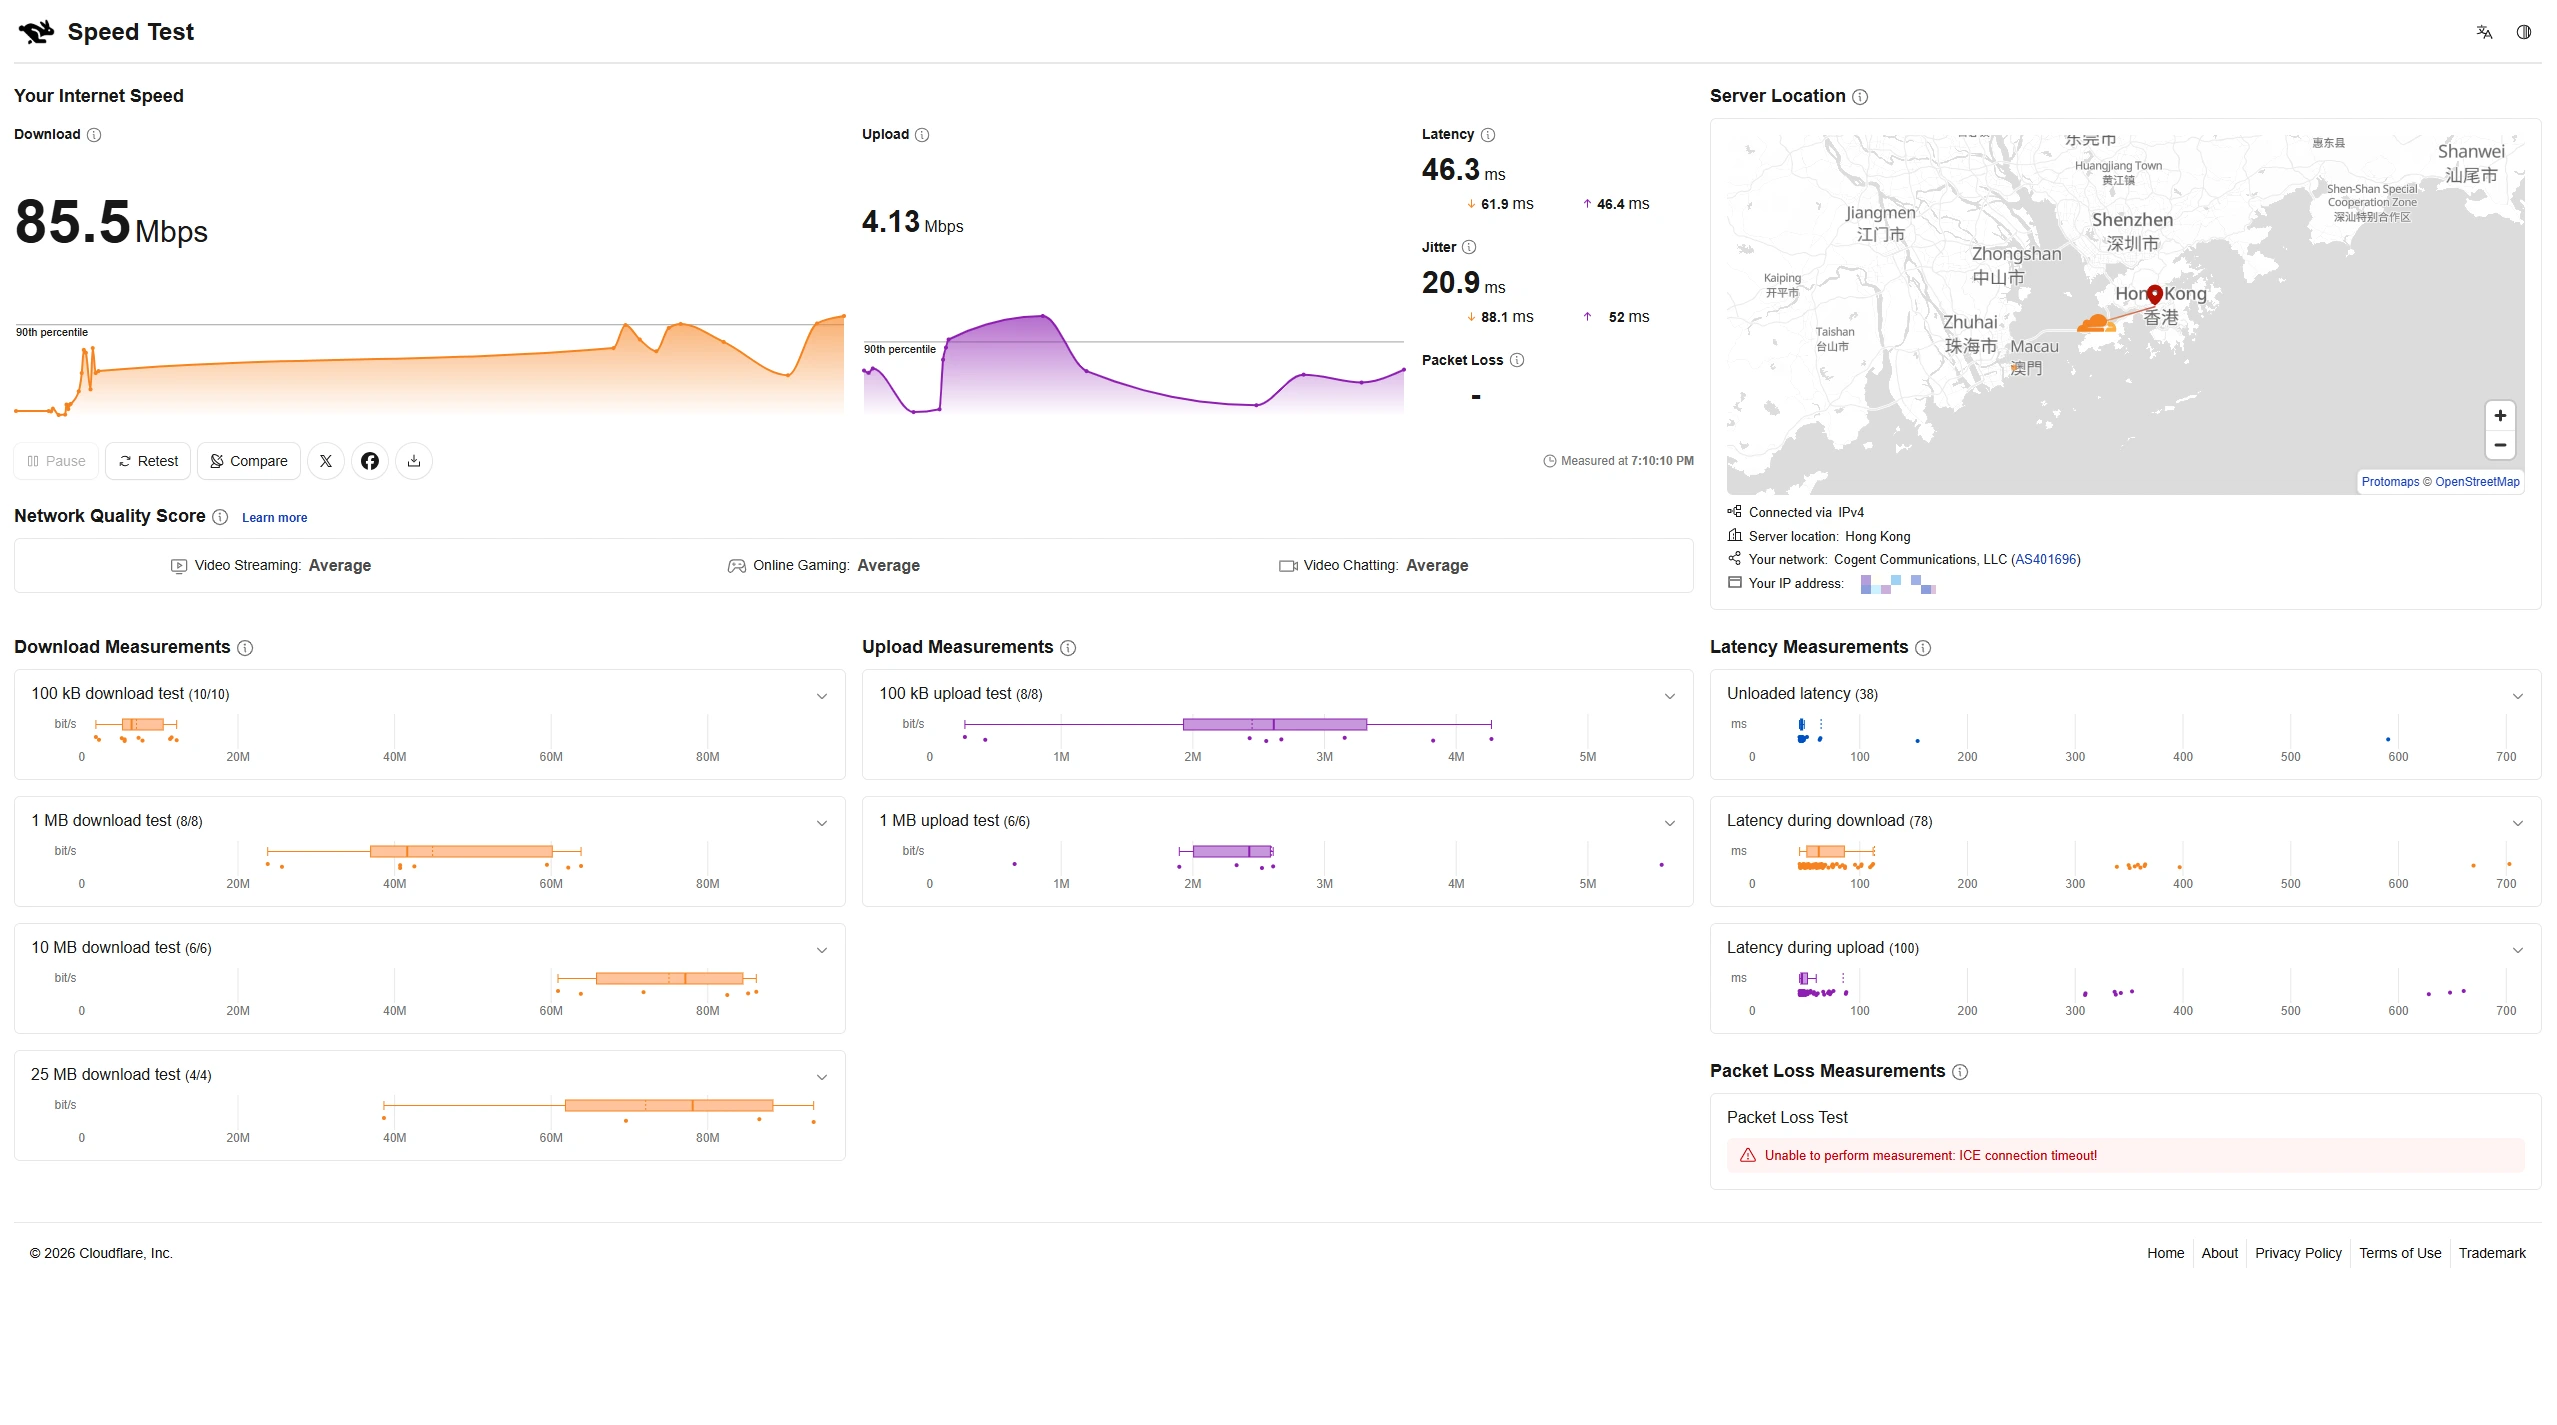Click the Download info icon

(94, 135)
